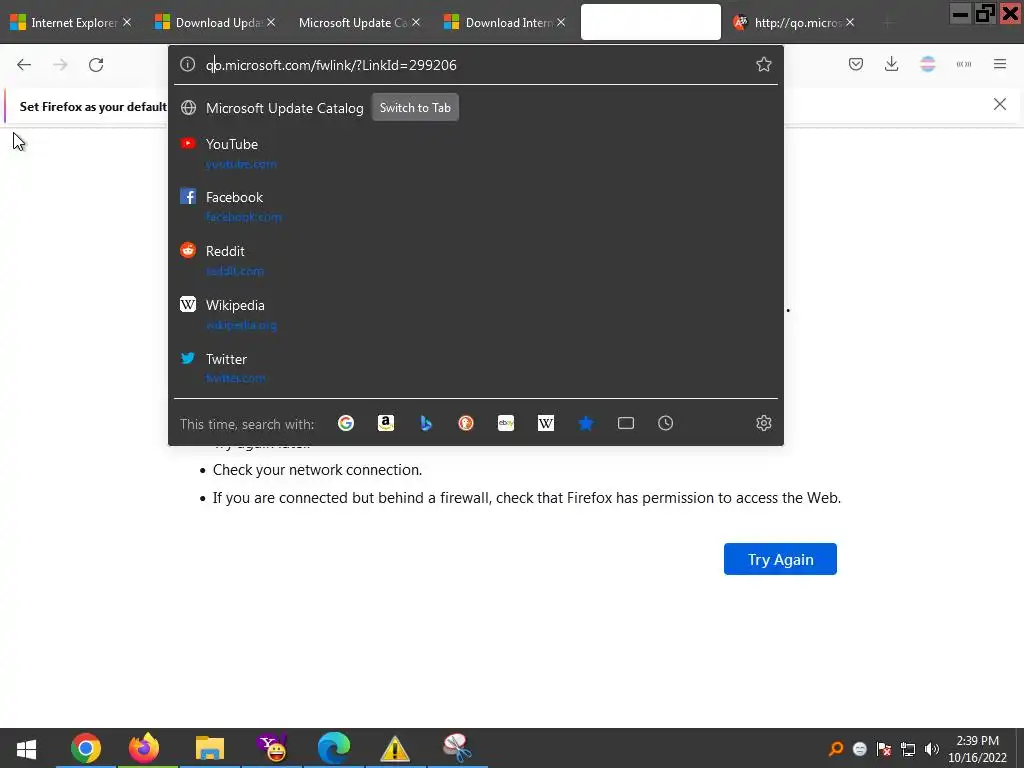Viewport: 1024px width, 768px height.
Task: Open the Download Internet Explorer tab
Action: (x=504, y=22)
